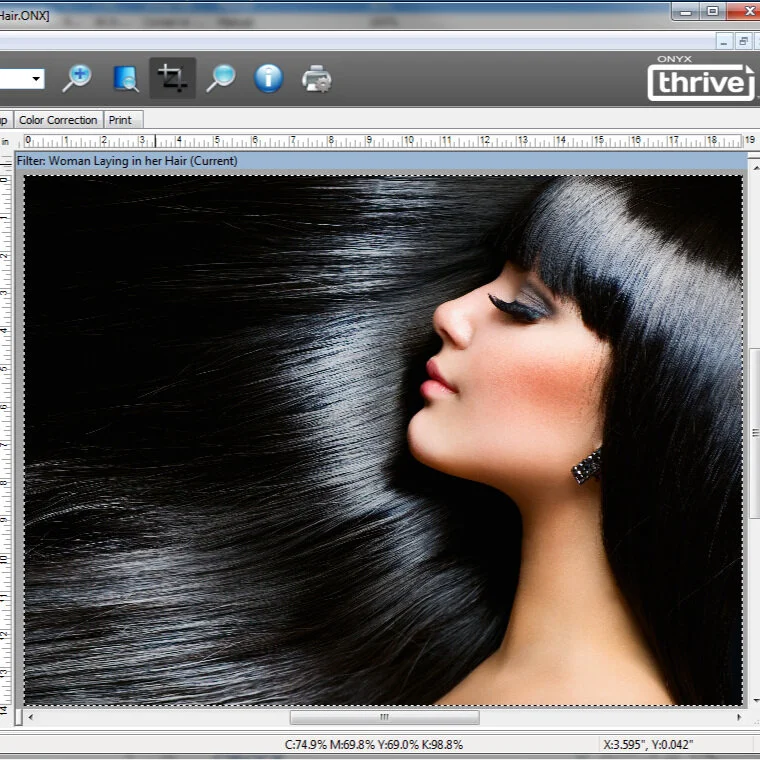The width and height of the screenshot is (760, 760).
Task: Click the horizontal scrollbar left arrow
Action: 31,717
